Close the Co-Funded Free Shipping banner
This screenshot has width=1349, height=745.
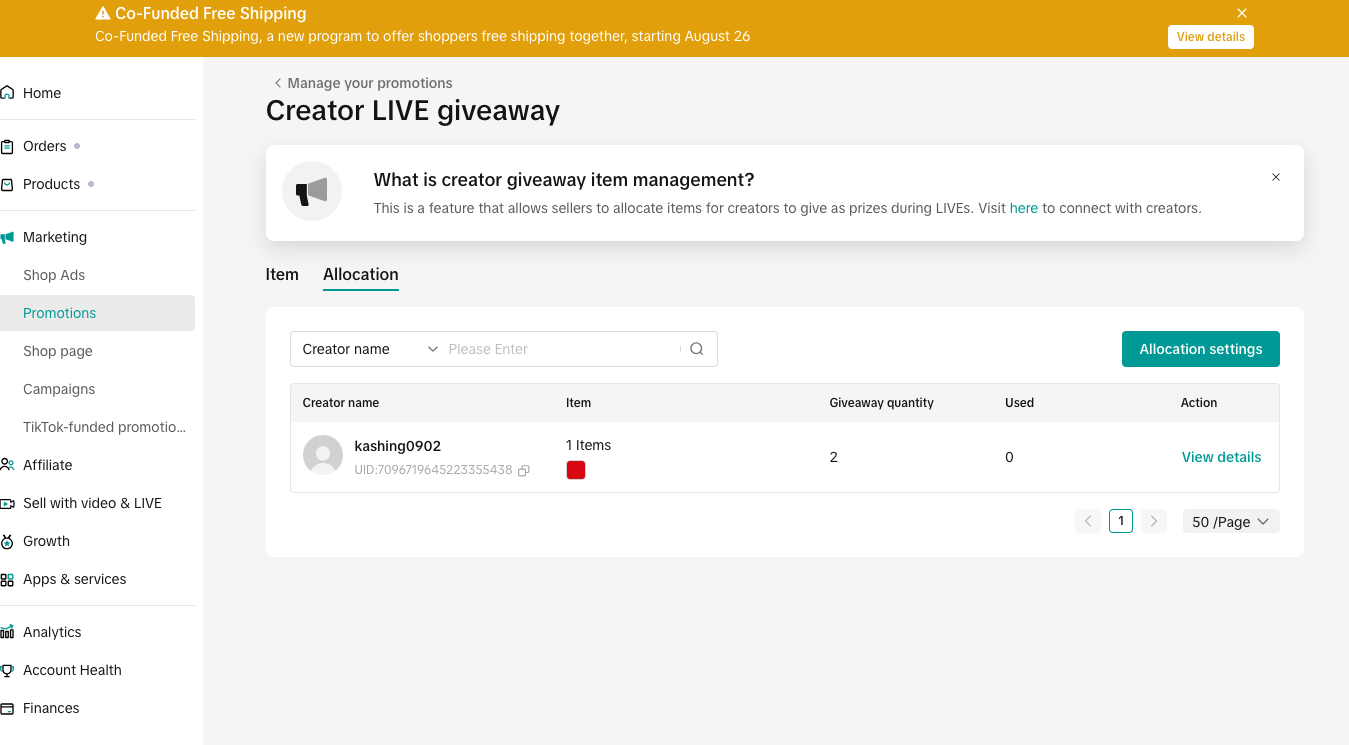click(1241, 13)
